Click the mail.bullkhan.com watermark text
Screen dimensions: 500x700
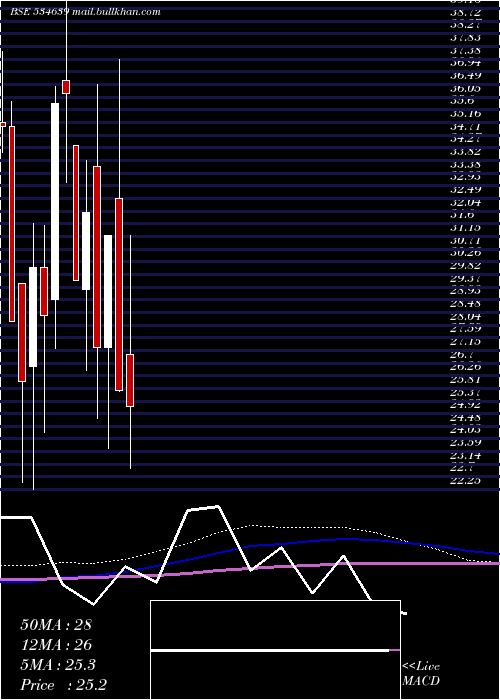(x=116, y=12)
